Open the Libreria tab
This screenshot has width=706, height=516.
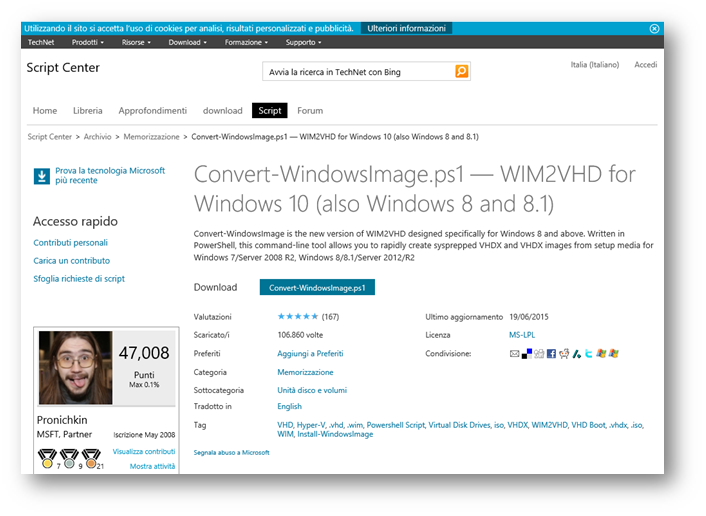pyautogui.click(x=87, y=111)
